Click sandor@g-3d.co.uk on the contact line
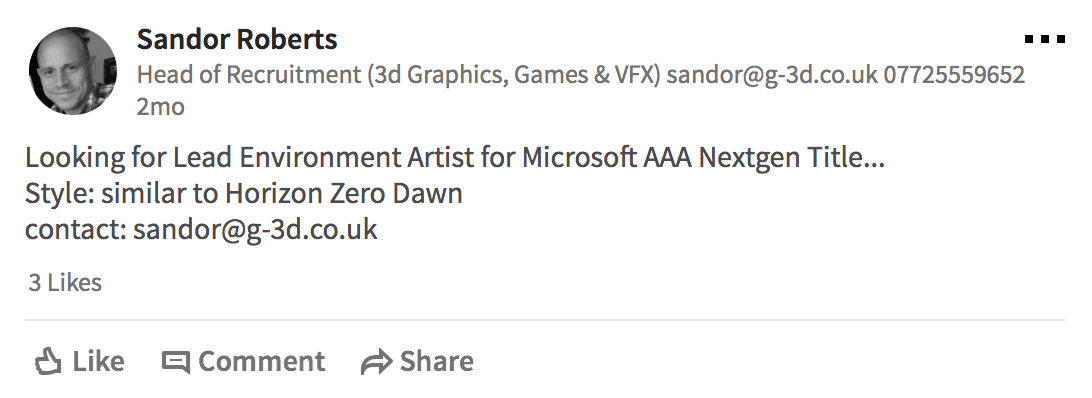Image resolution: width=1092 pixels, height=398 pixels. pyautogui.click(x=255, y=229)
